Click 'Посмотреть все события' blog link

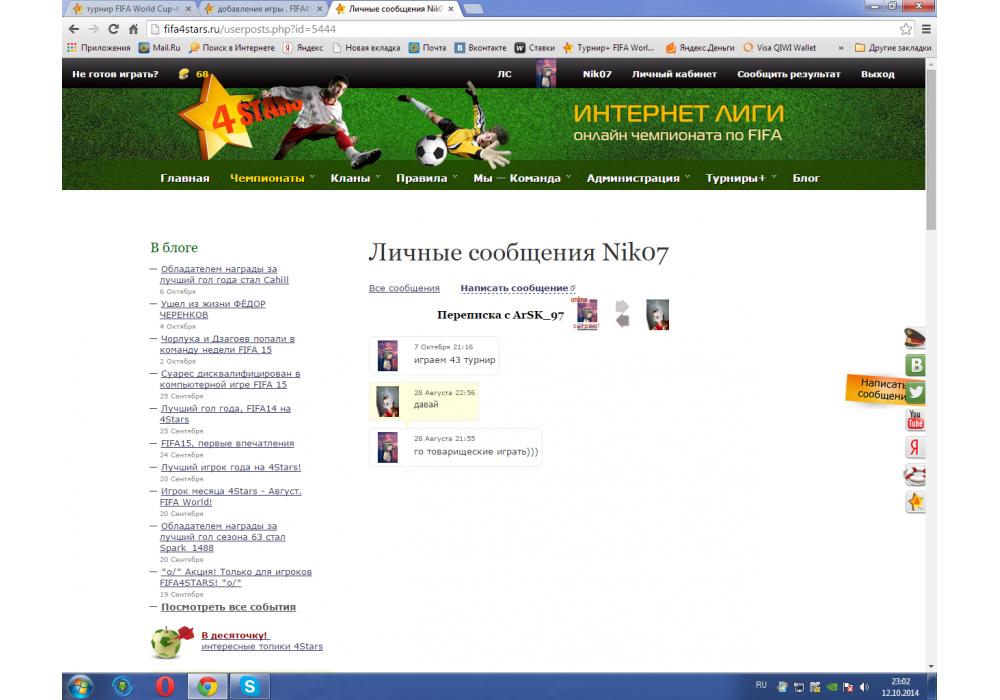pyautogui.click(x=228, y=607)
